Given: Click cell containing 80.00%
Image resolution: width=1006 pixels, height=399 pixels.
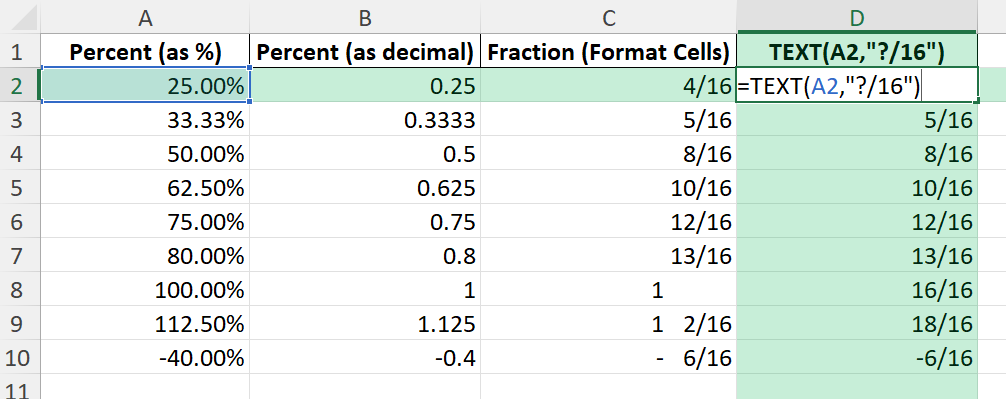Looking at the screenshot, I should pos(145,255).
